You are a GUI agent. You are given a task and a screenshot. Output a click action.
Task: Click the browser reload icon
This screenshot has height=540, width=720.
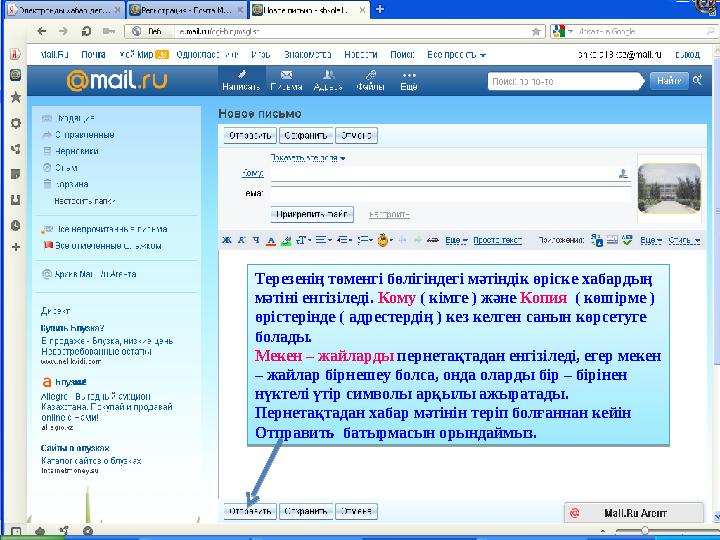(86, 31)
